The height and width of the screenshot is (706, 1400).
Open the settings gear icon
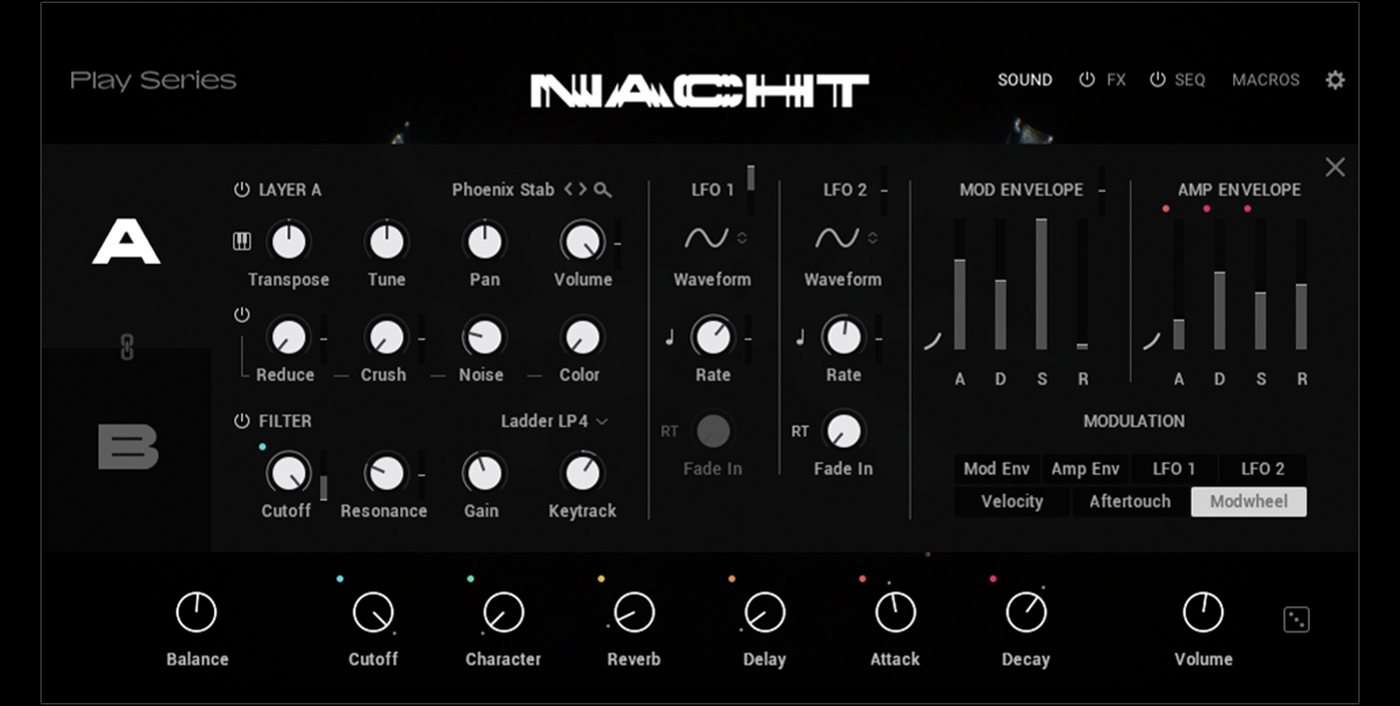pyautogui.click(x=1335, y=80)
